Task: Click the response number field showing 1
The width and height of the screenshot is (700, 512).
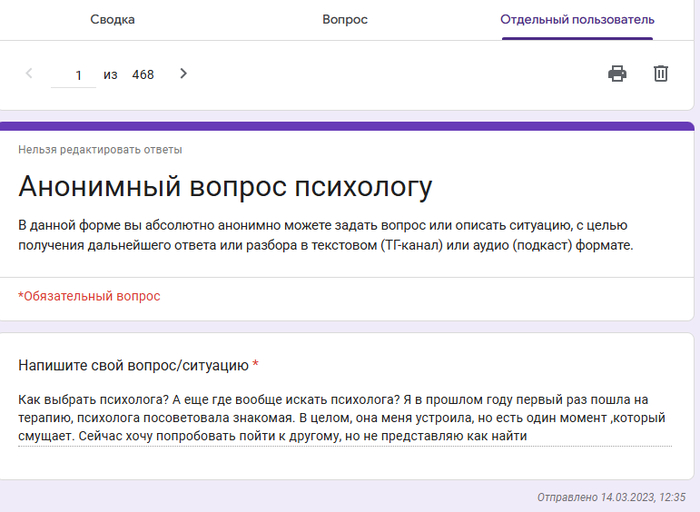Action: 74,75
